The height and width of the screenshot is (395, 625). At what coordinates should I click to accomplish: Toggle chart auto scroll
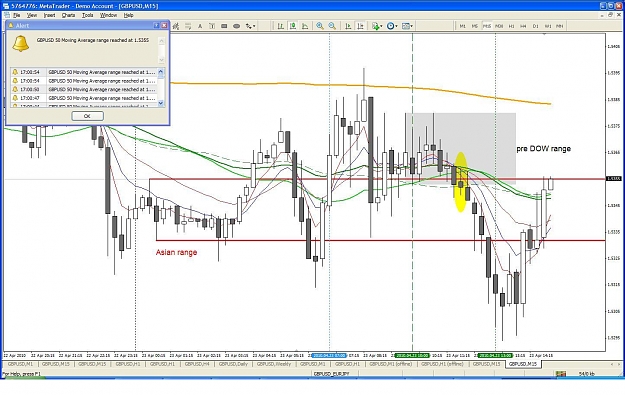[x=348, y=26]
